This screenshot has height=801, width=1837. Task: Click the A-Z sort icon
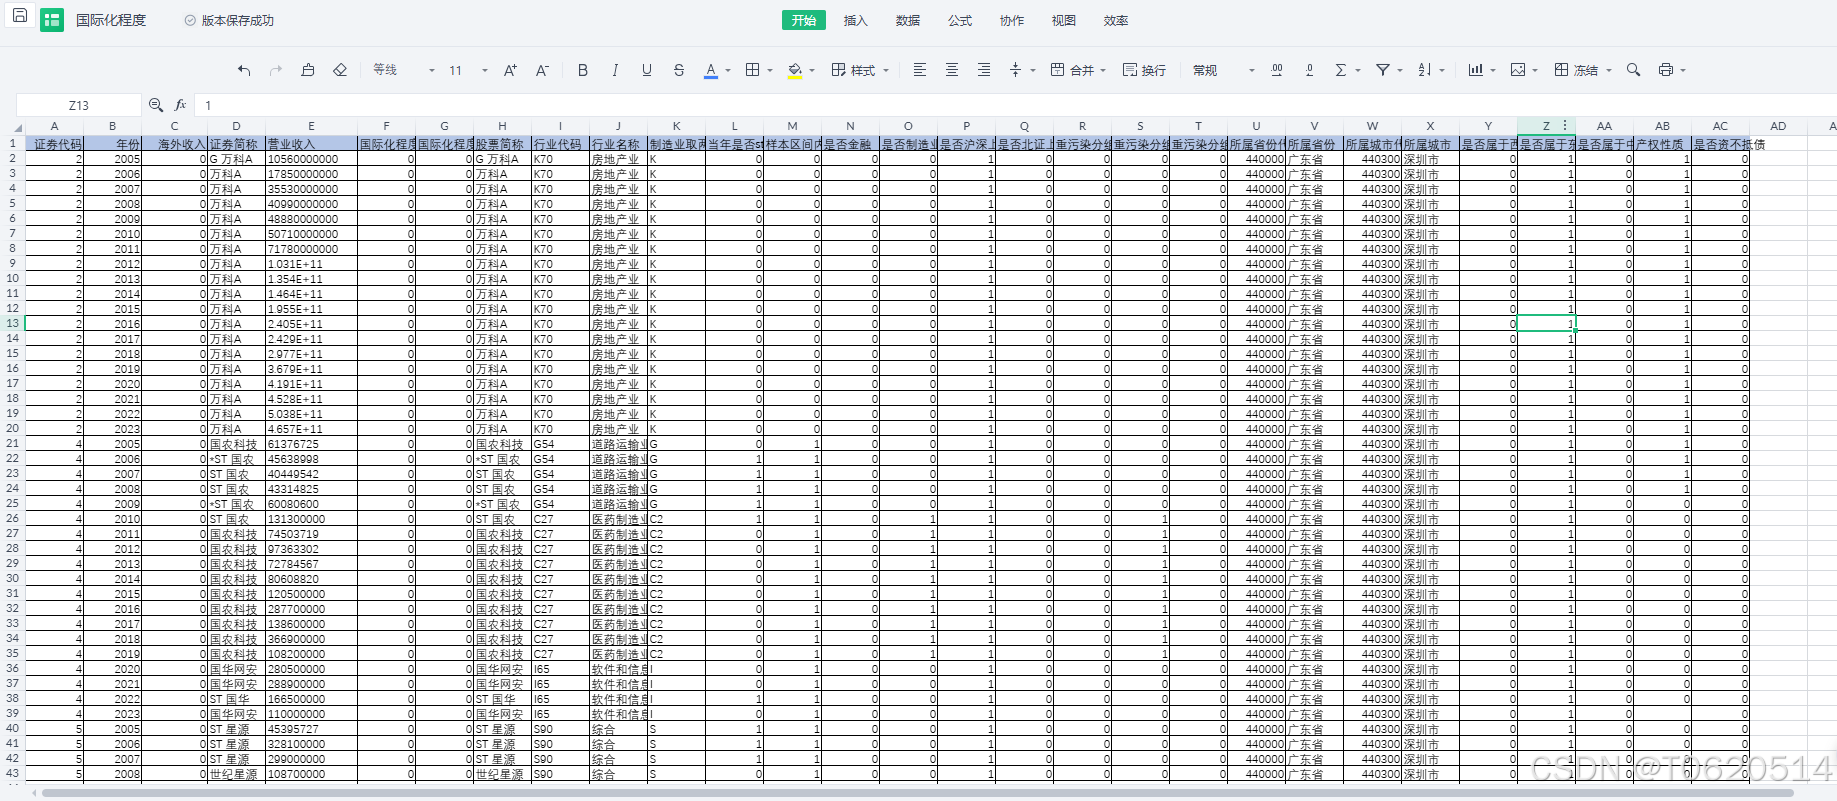tap(1425, 70)
